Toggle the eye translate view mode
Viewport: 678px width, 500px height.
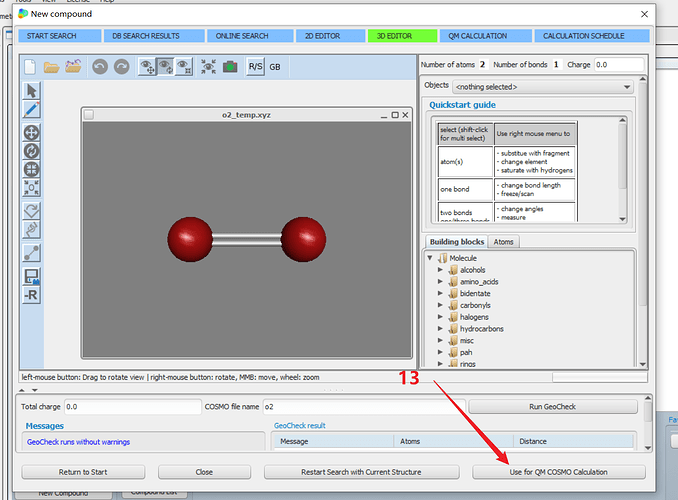147,67
